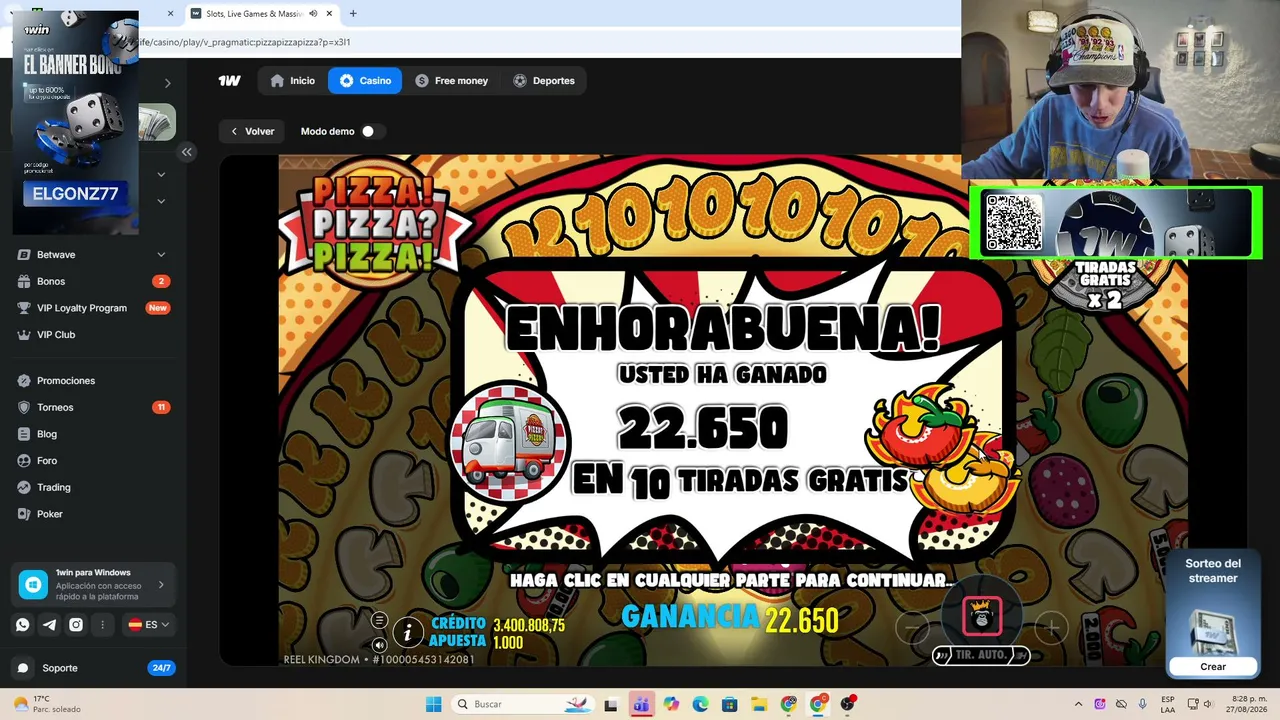Image resolution: width=1280 pixels, height=720 pixels.
Task: Click the VIP Loyalty trophy icon
Action: 24,308
